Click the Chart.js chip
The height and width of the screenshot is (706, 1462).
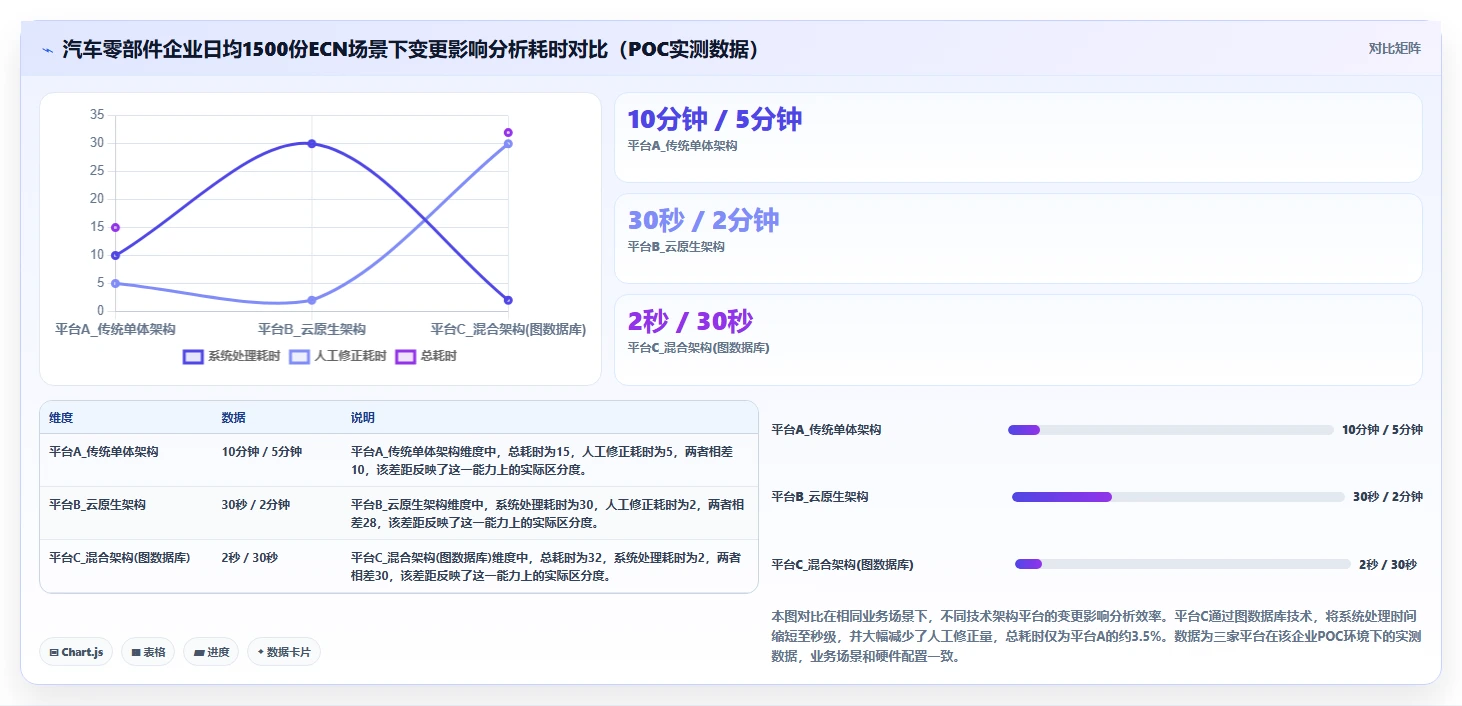(76, 652)
